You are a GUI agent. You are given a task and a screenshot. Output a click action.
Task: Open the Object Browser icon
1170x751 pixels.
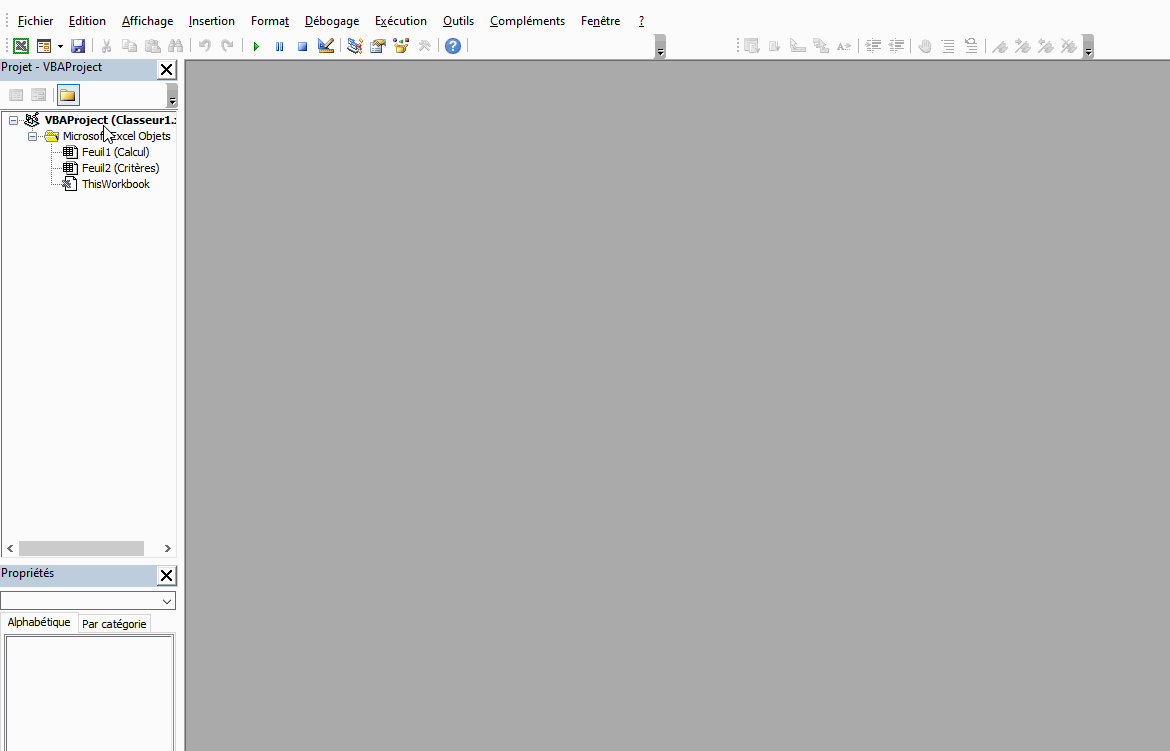click(401, 46)
